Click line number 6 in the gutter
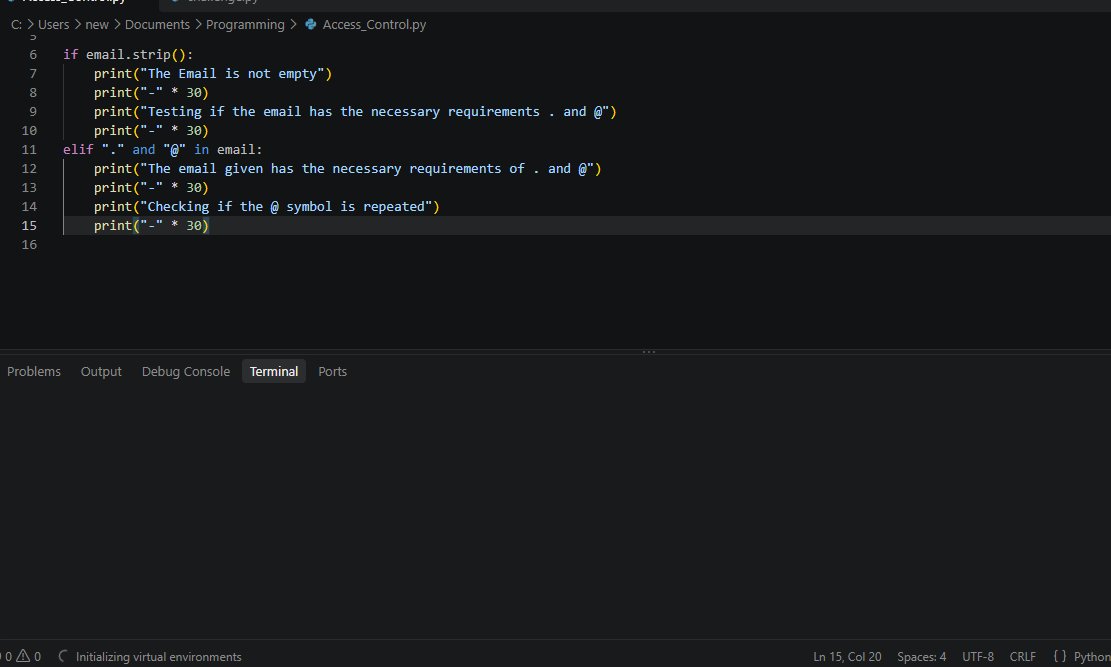1111x667 pixels. click(x=33, y=55)
